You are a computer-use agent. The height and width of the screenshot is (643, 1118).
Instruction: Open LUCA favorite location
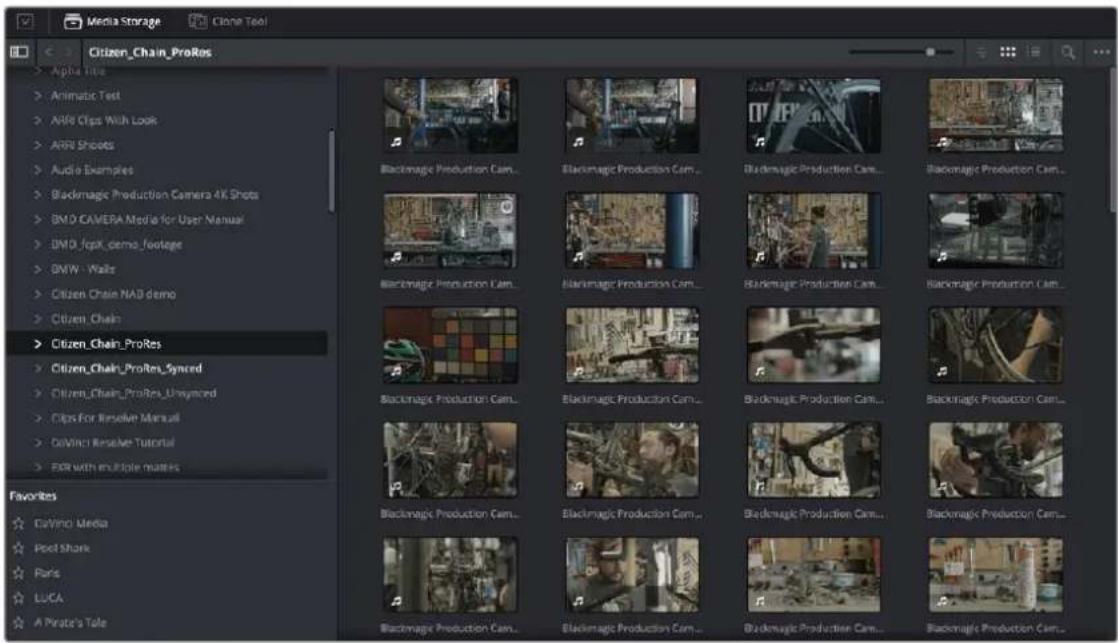point(48,598)
